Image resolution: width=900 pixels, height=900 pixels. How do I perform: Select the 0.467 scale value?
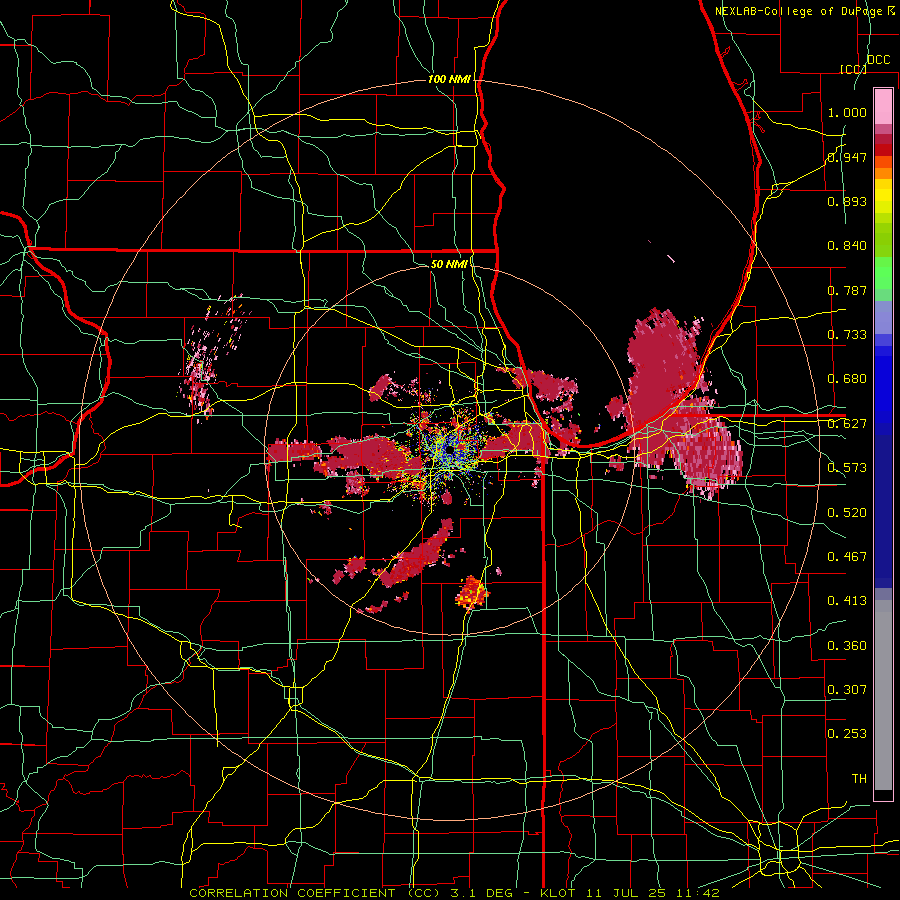coord(847,557)
